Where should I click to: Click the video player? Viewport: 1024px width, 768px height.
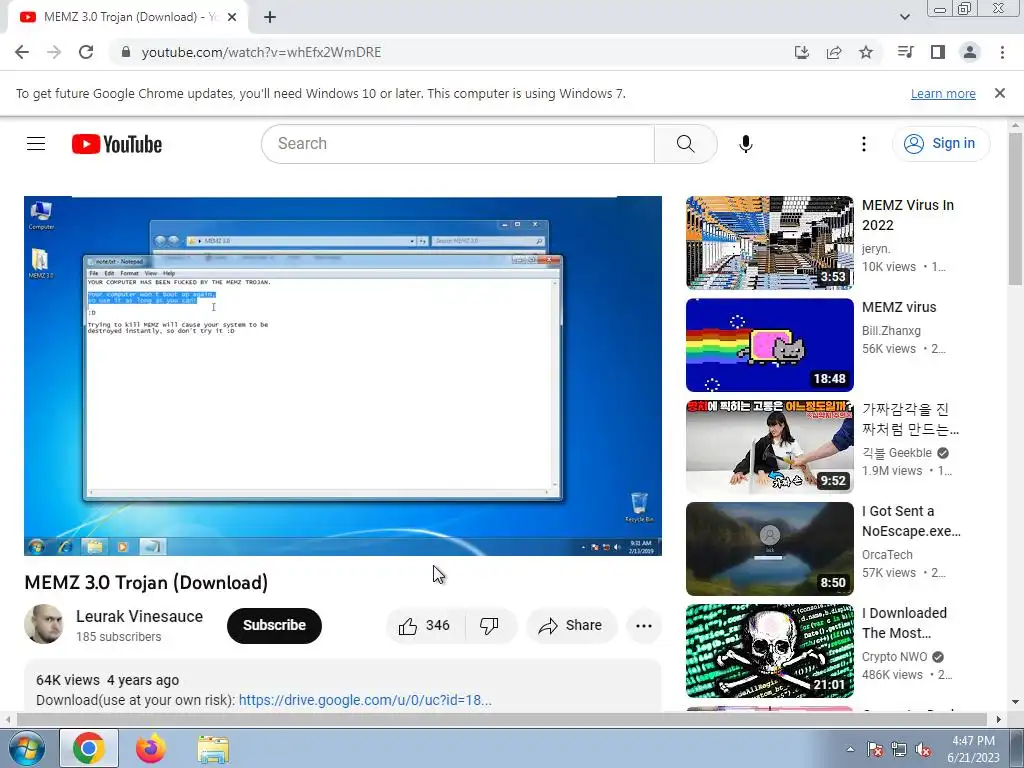pos(343,376)
